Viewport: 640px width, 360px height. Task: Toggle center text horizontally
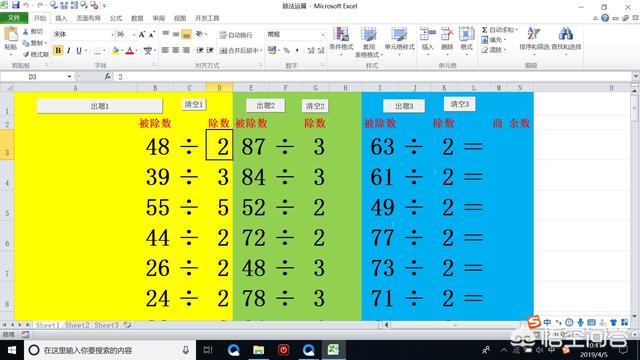176,50
